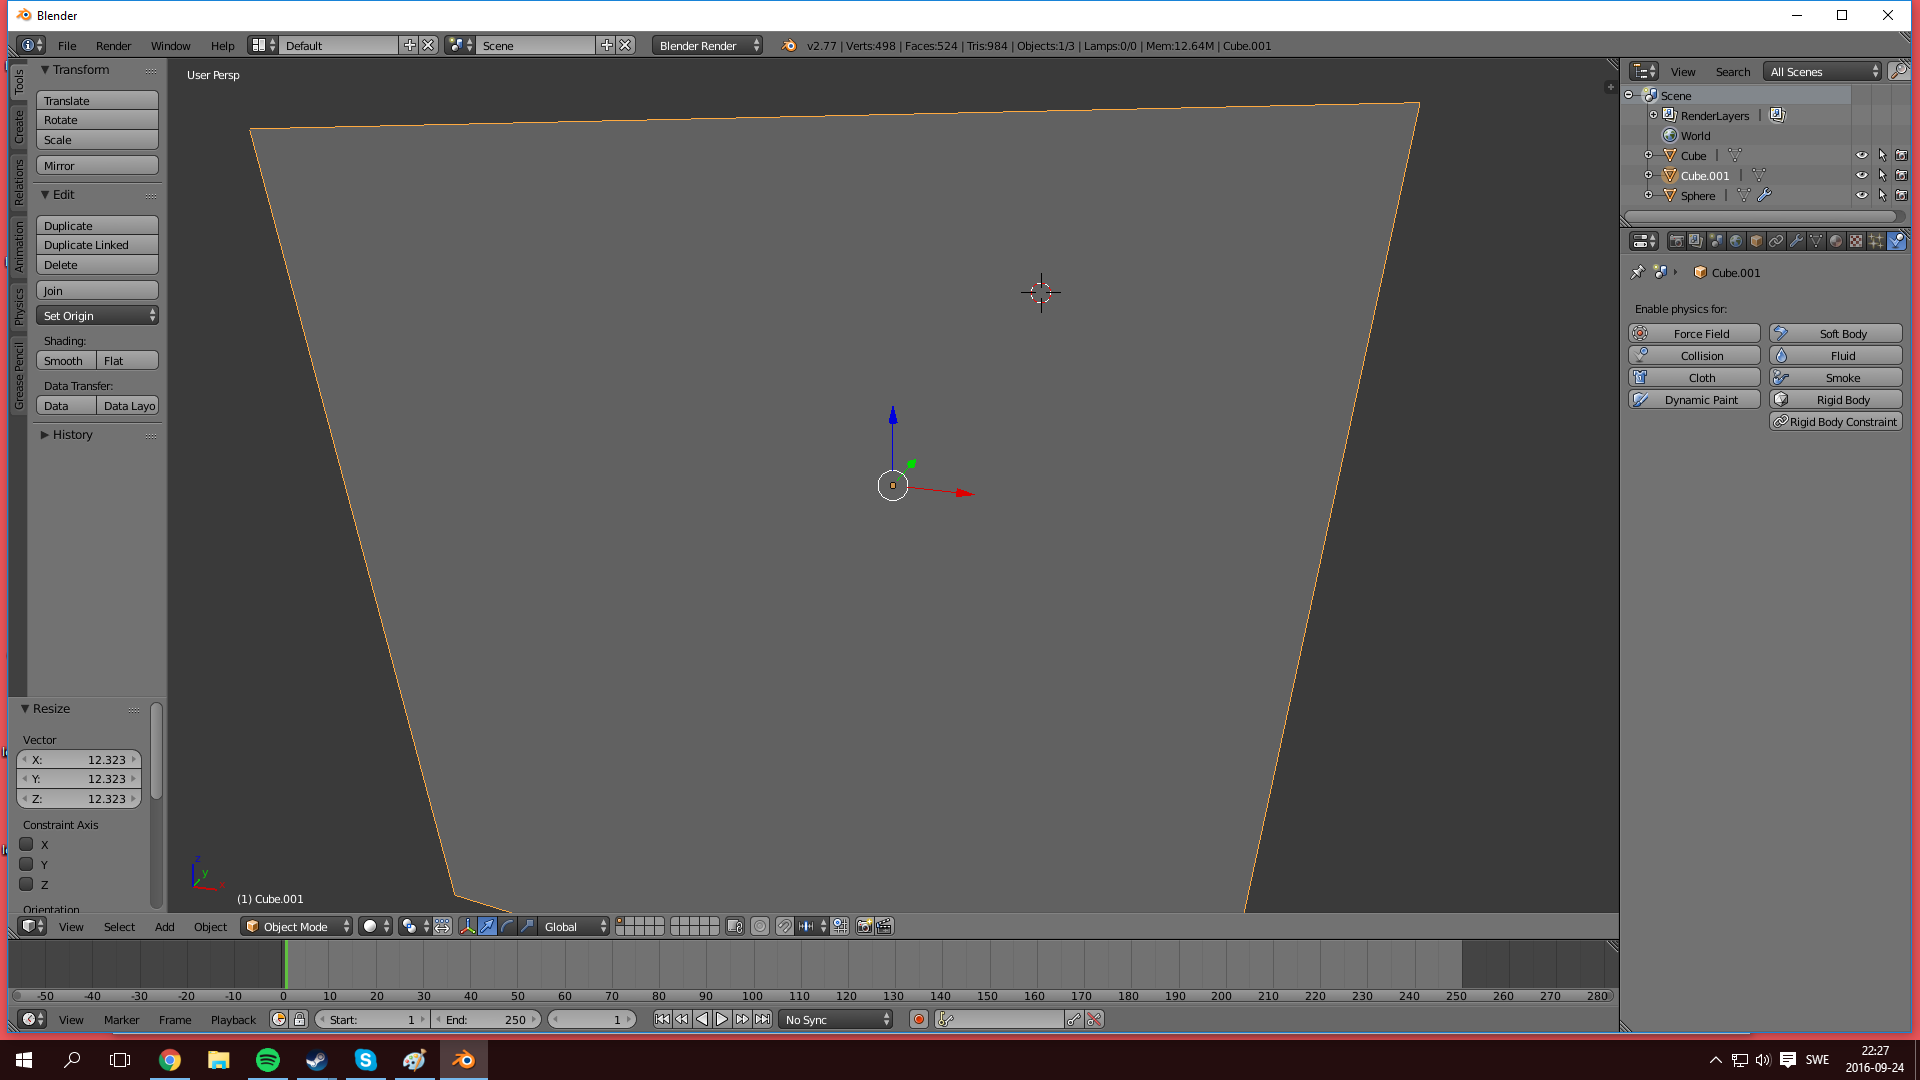Viewport: 1920px width, 1080px height.
Task: Open the Particles properties tab
Action: 1876,241
